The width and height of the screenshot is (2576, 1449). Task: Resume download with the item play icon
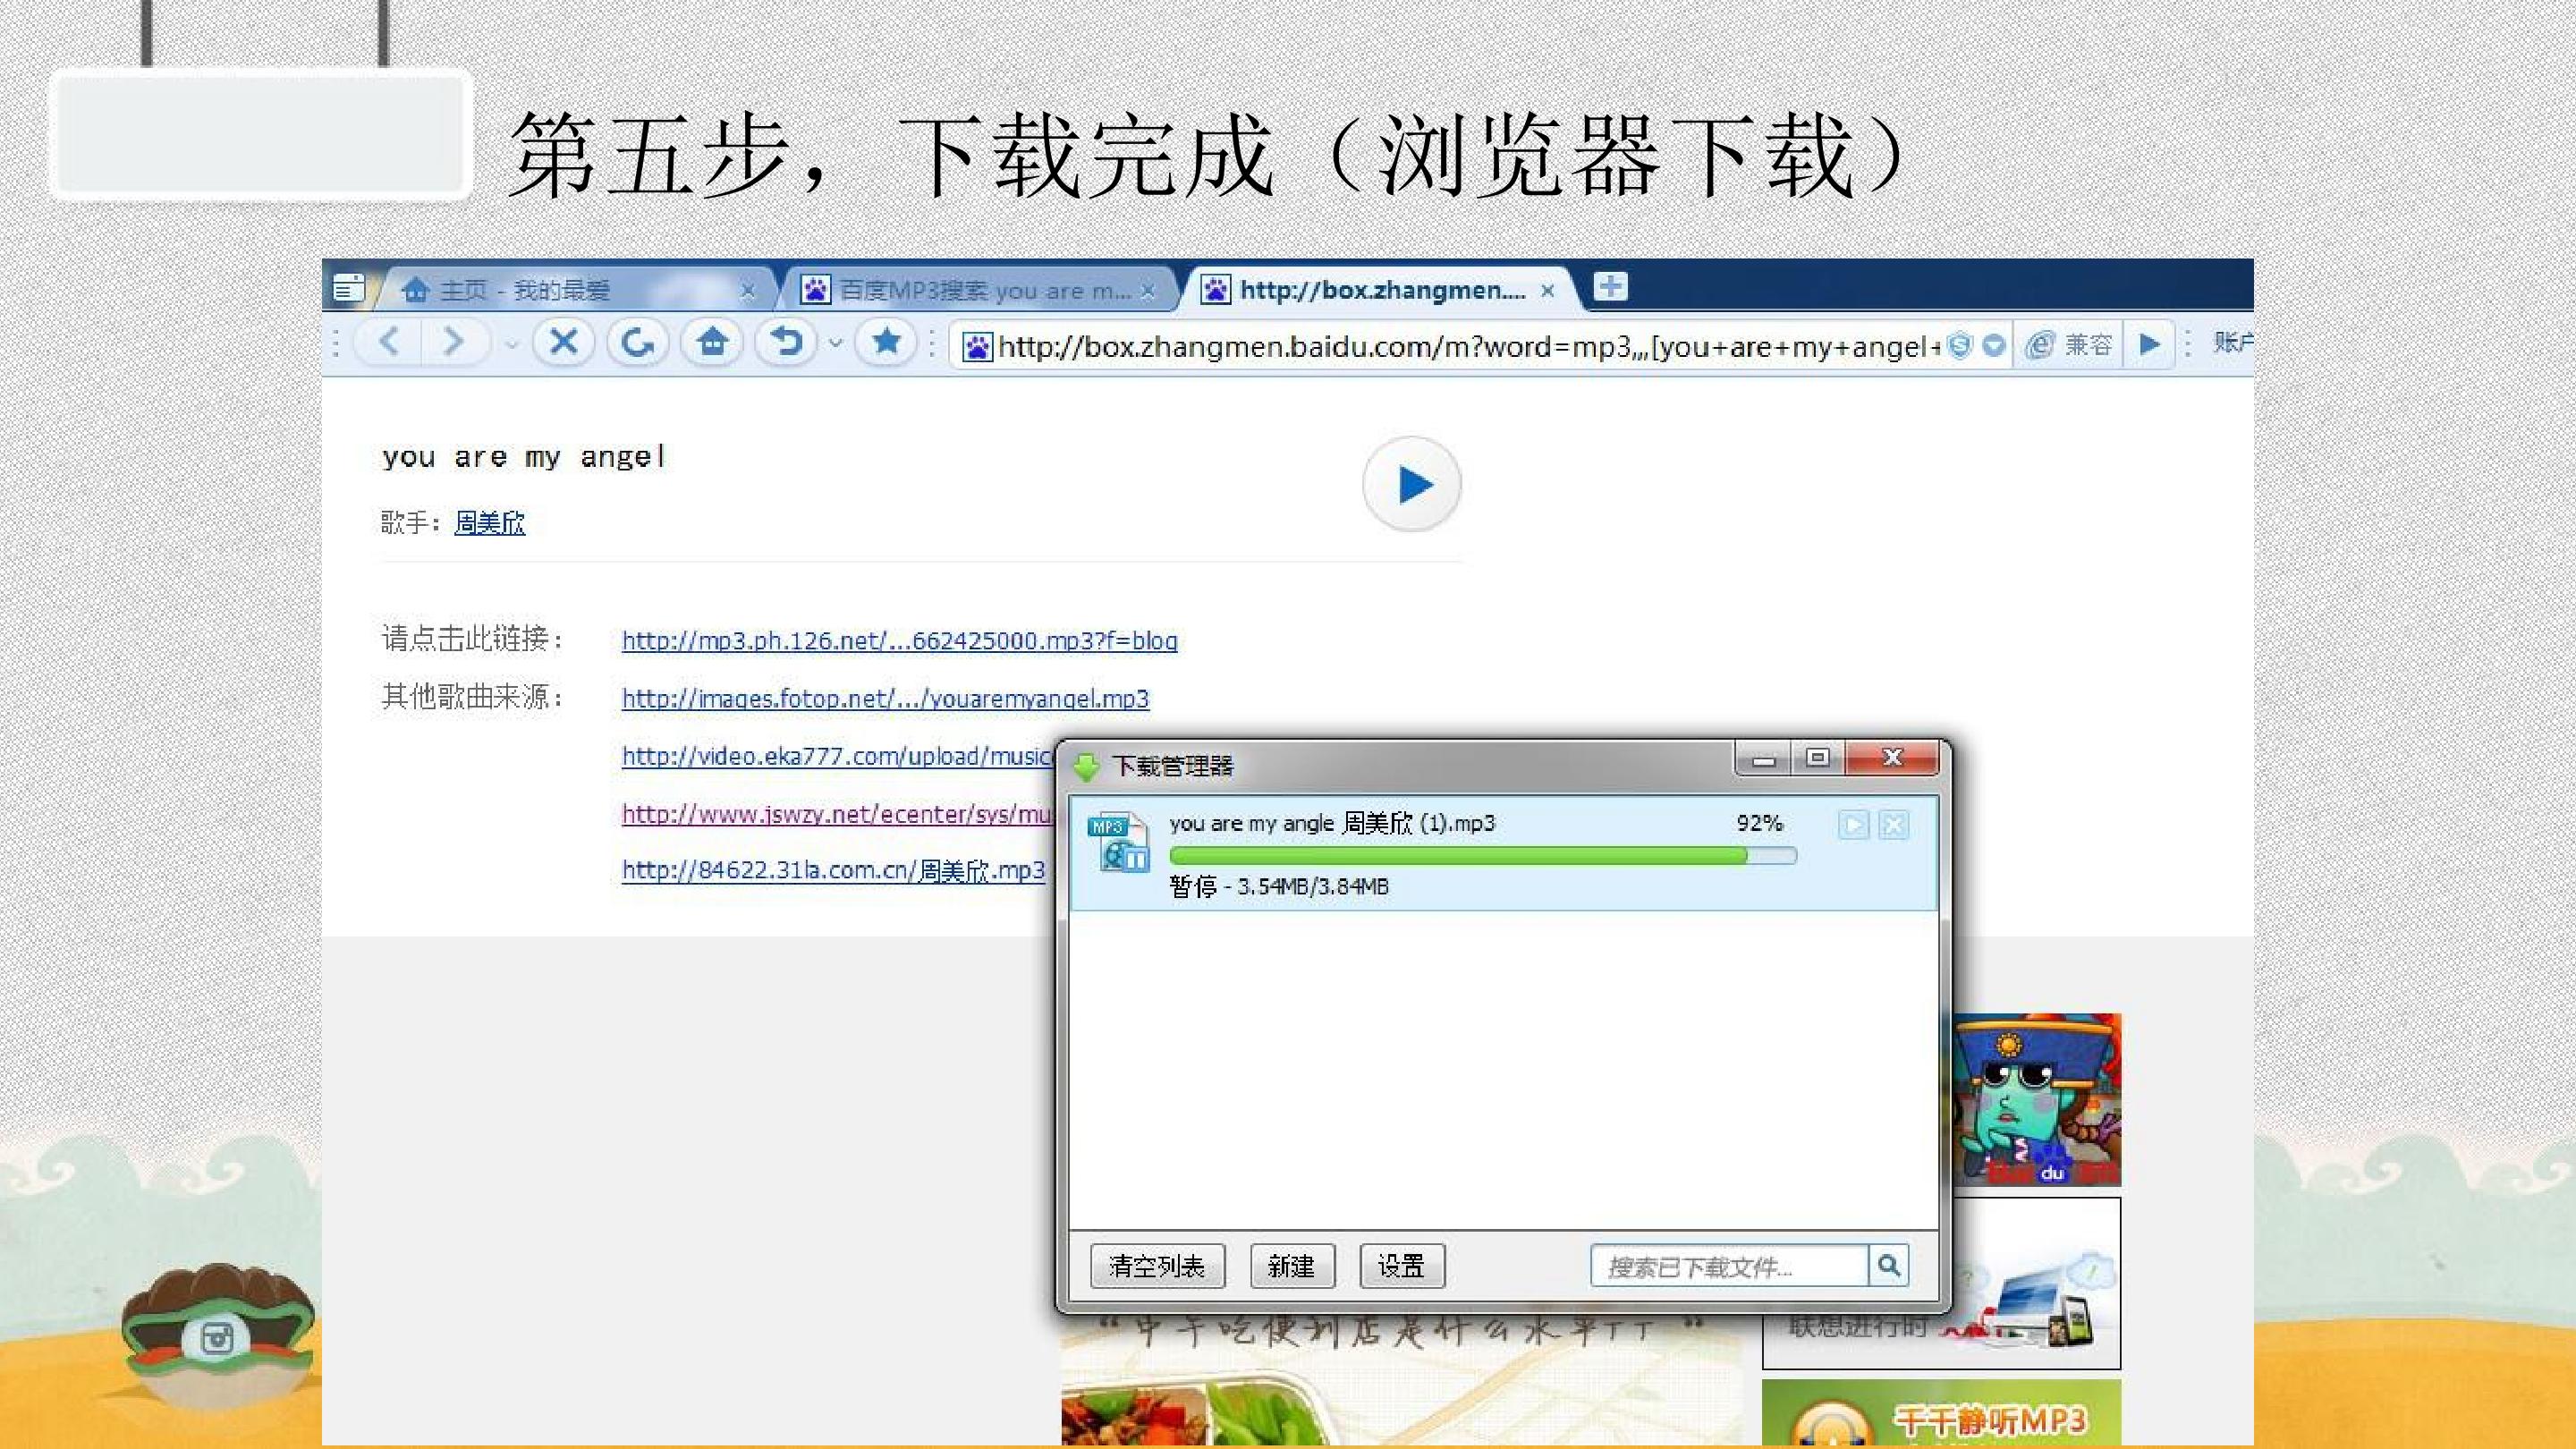(1853, 825)
